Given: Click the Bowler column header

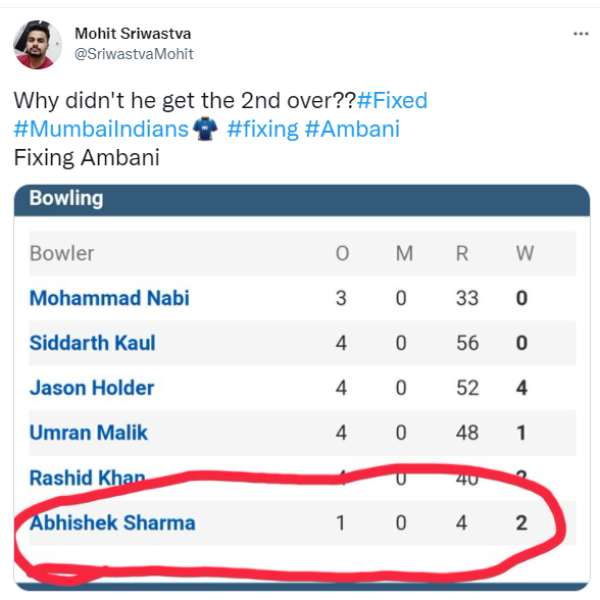Looking at the screenshot, I should tap(62, 253).
